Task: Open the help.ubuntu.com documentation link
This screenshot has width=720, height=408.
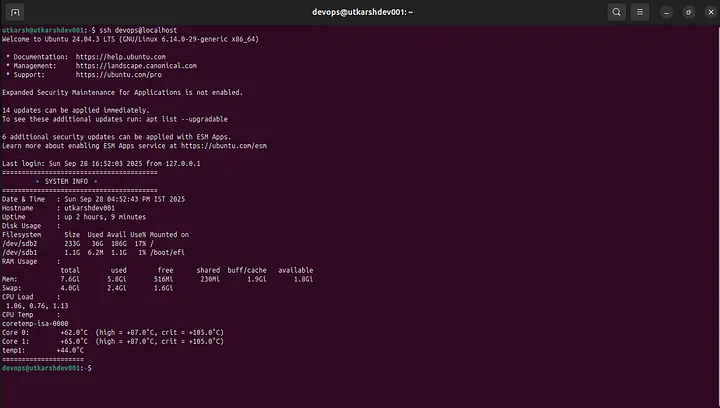Action: pos(120,57)
